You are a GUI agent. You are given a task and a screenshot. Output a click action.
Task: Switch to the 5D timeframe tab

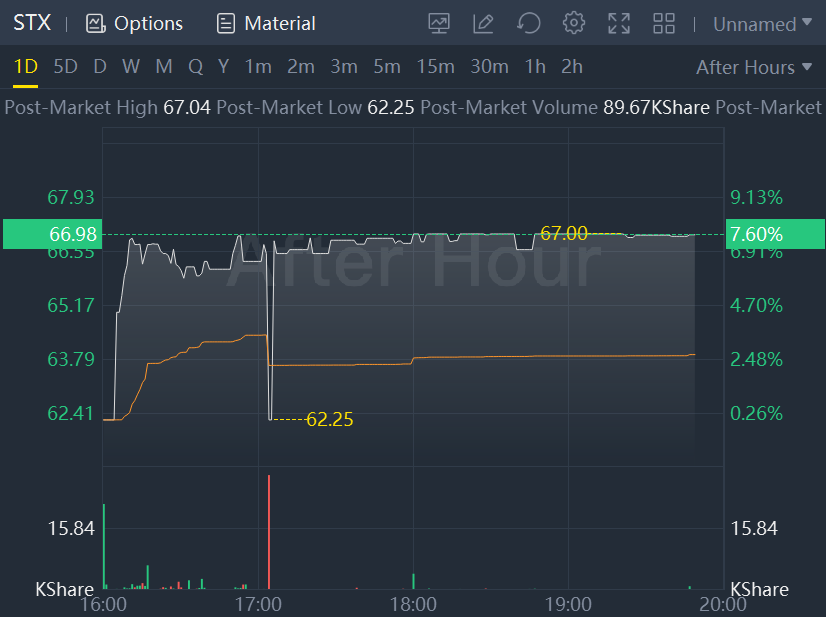65,67
